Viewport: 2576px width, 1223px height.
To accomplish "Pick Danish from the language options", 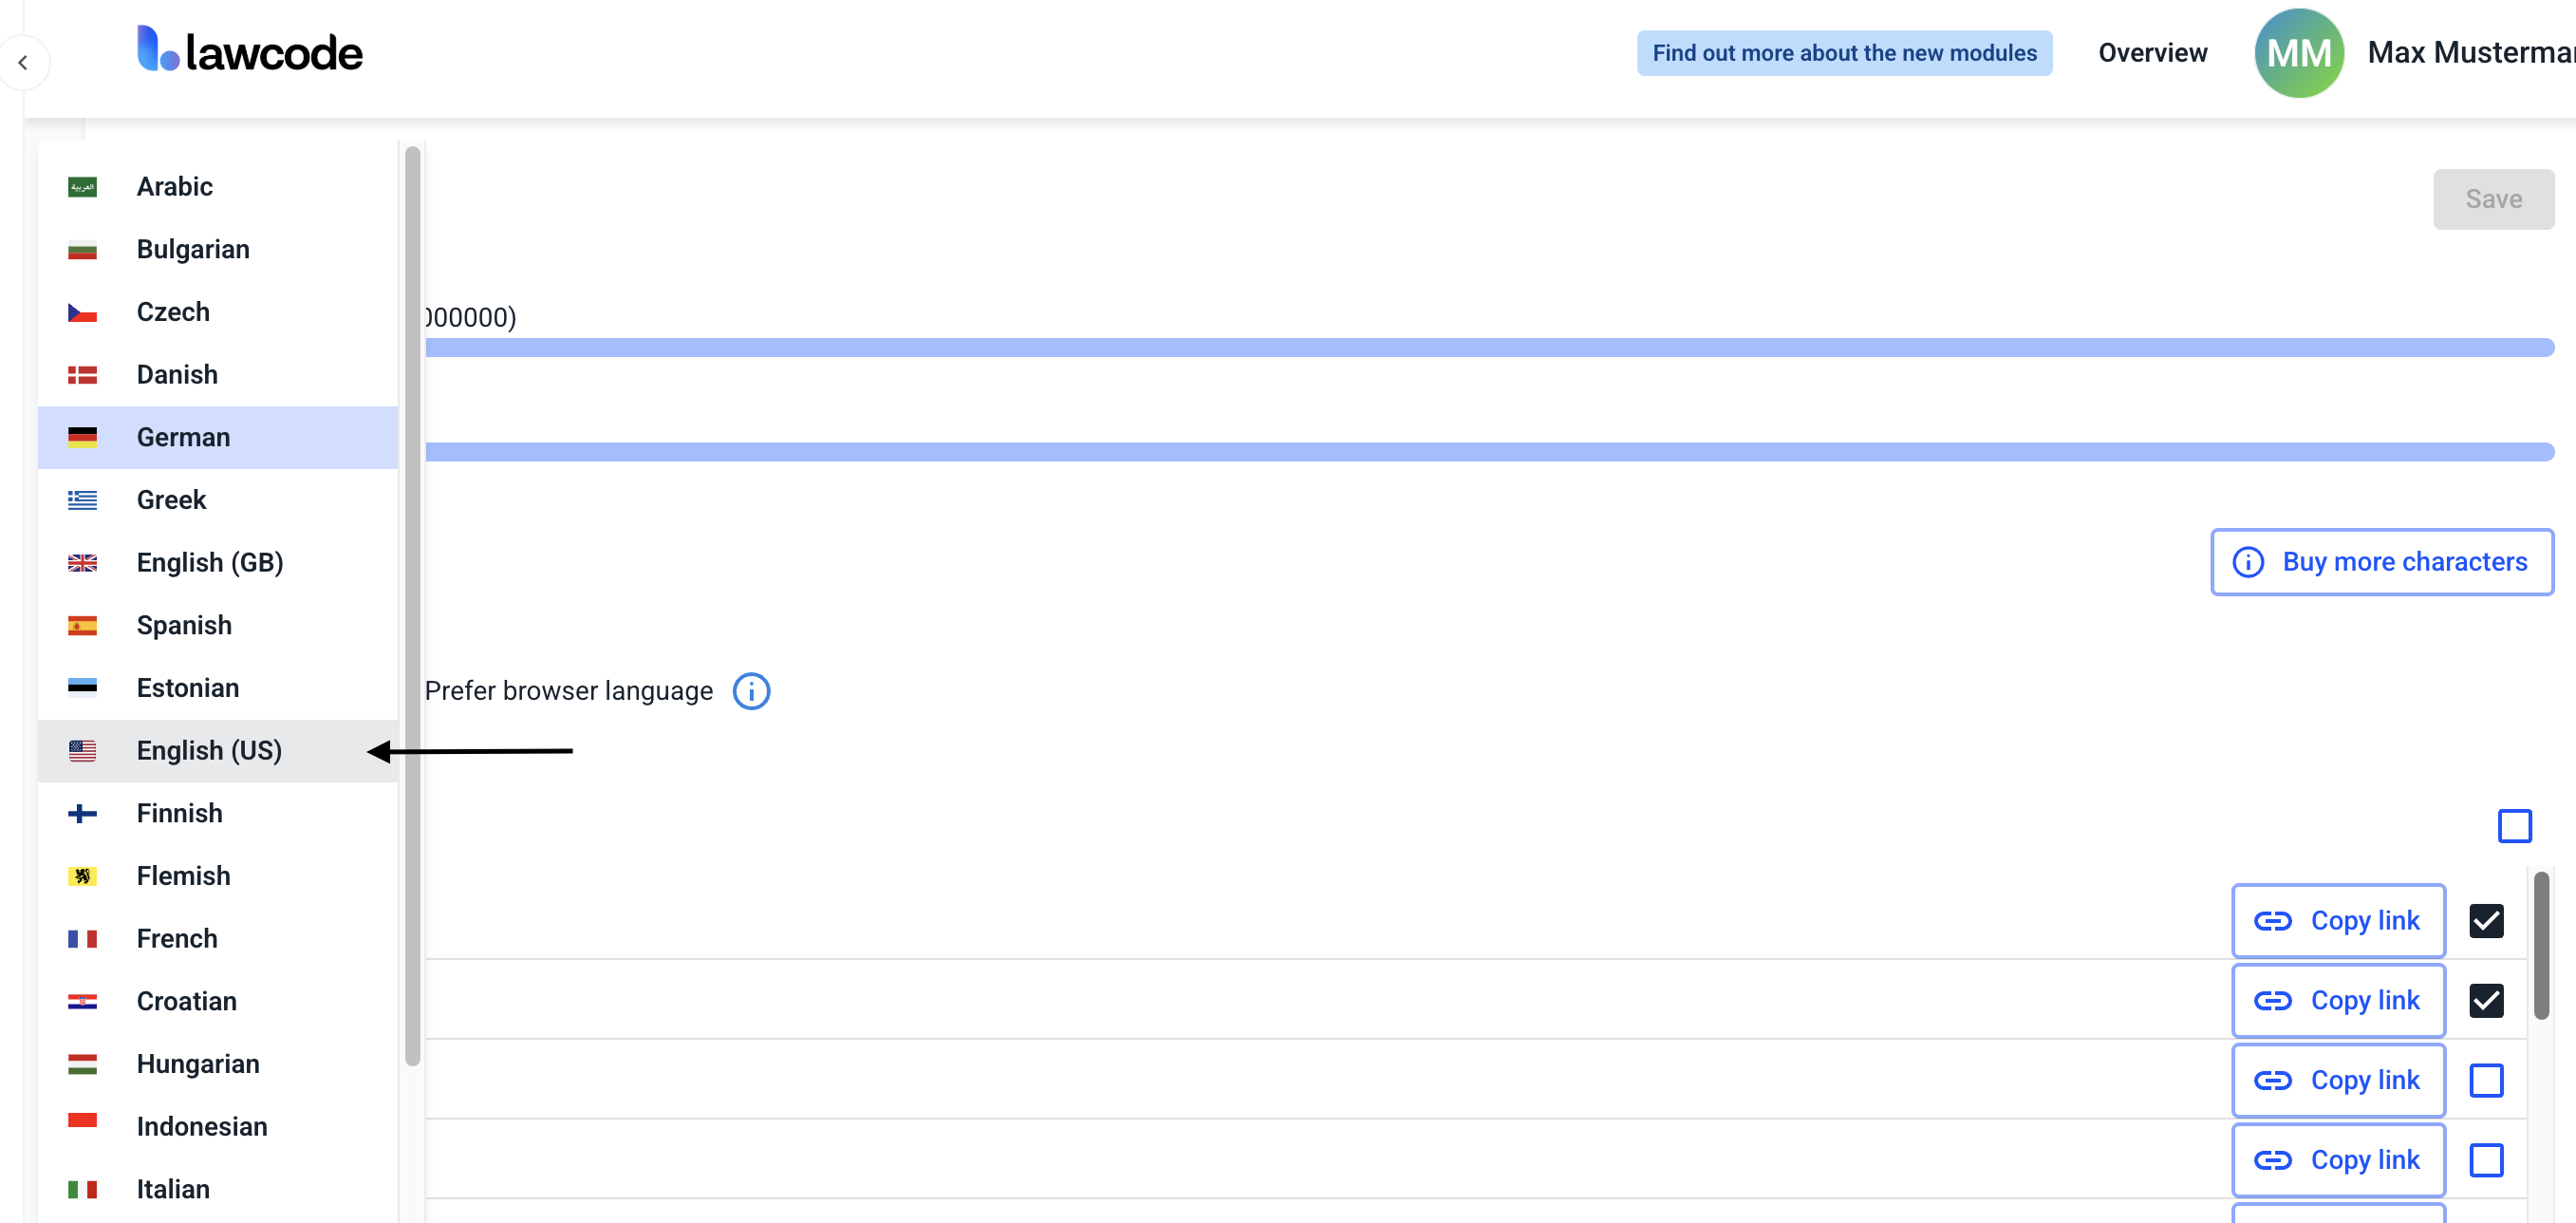I will tap(177, 375).
